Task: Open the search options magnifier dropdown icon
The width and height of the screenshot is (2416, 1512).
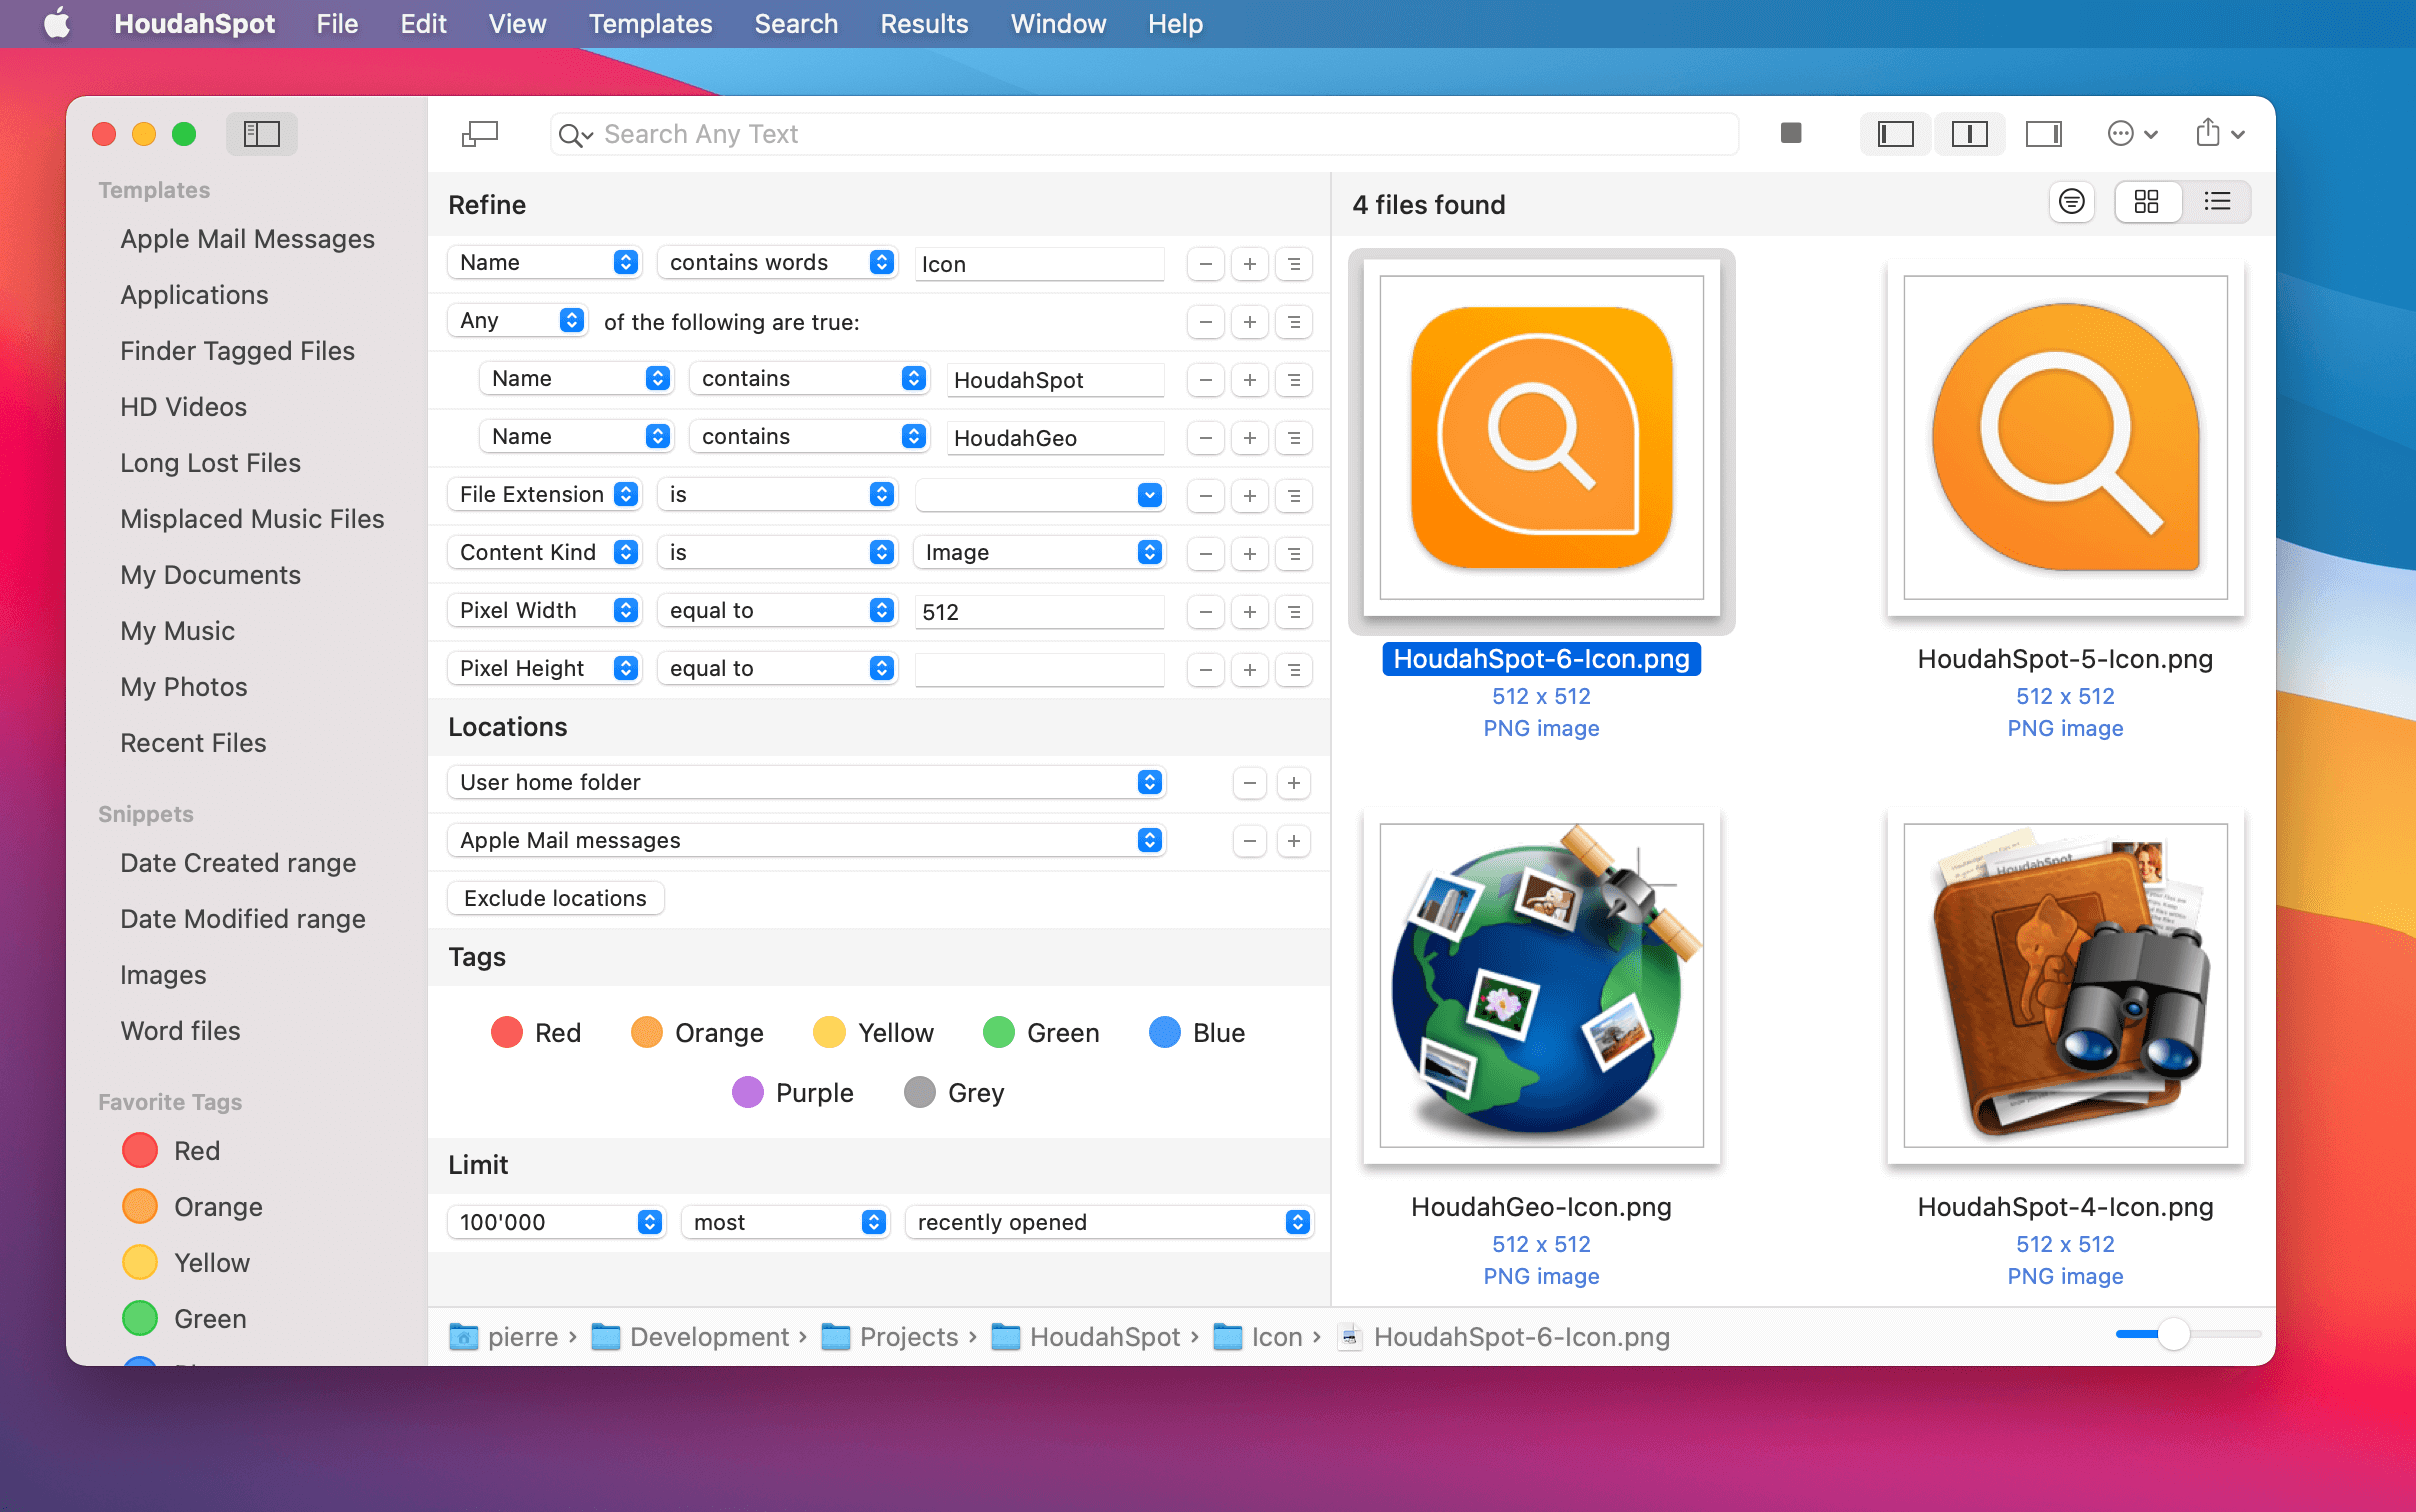Action: pyautogui.click(x=573, y=134)
